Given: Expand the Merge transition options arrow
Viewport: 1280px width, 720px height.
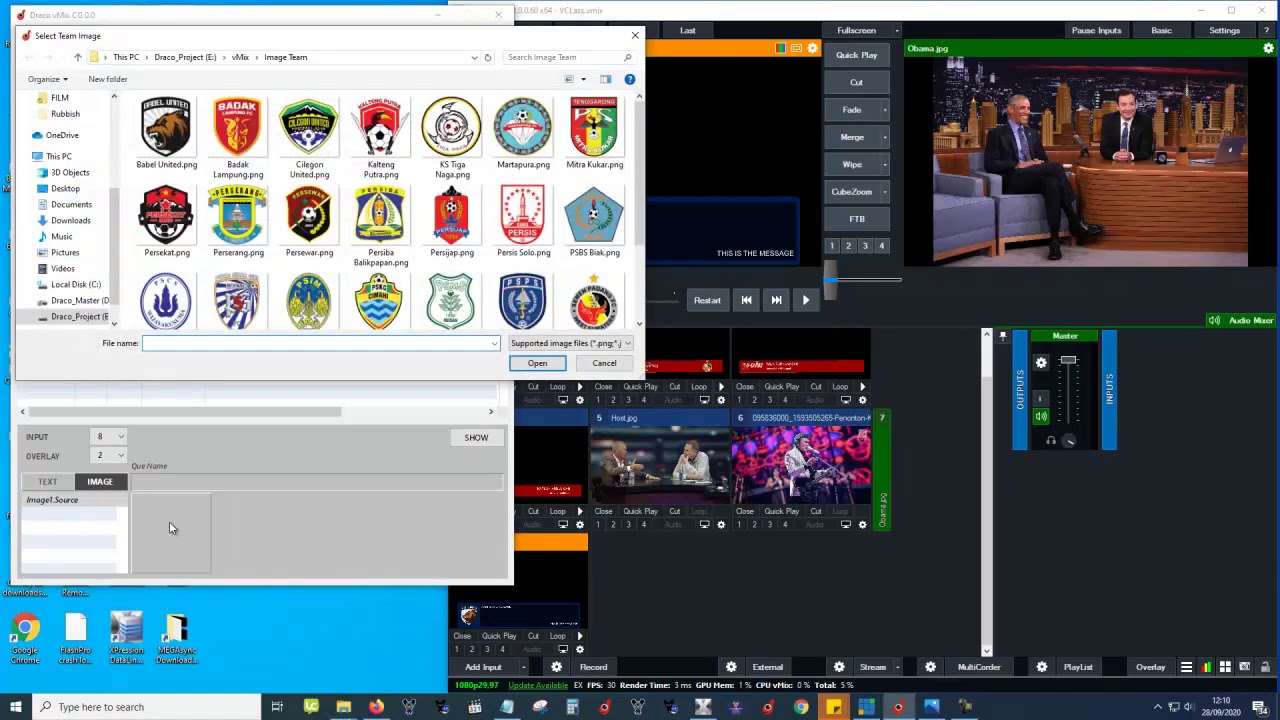Looking at the screenshot, I should [885, 137].
